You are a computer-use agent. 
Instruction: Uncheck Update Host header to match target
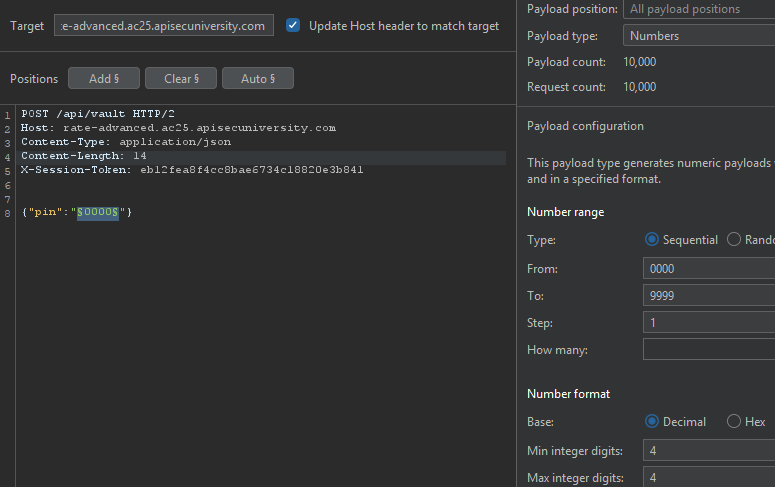click(x=293, y=25)
